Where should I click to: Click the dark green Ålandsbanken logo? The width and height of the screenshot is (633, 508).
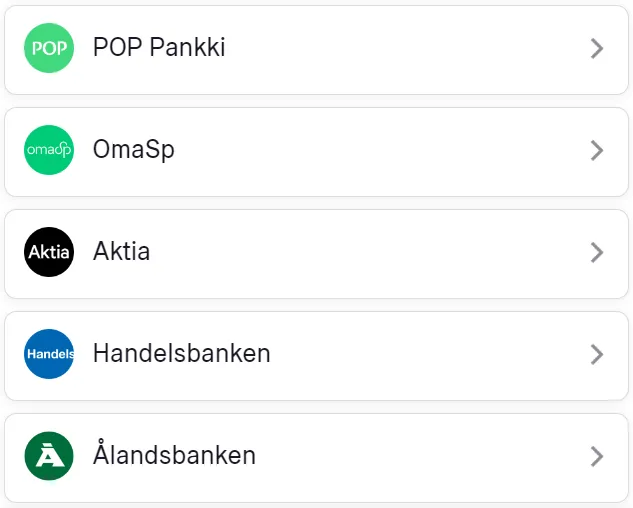click(49, 456)
